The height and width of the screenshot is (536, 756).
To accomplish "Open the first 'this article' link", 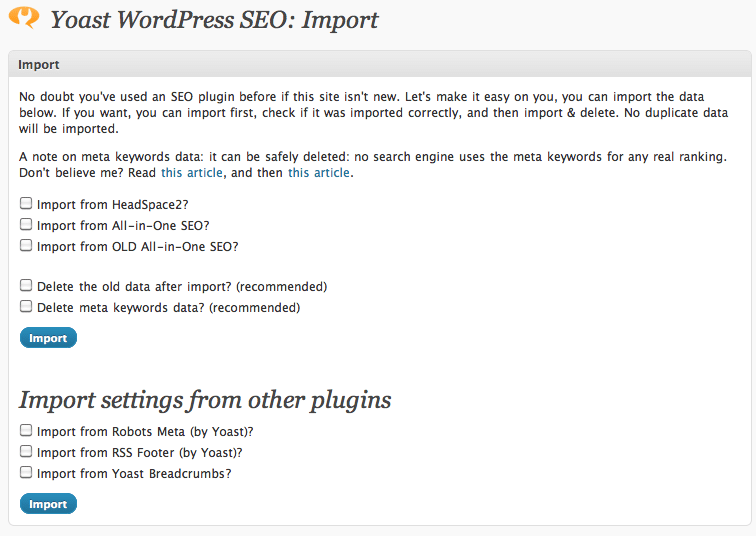I will pos(192,173).
